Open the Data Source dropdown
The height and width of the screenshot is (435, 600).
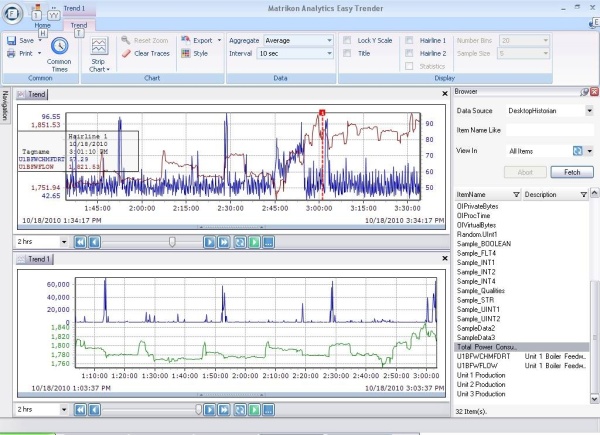(589, 111)
